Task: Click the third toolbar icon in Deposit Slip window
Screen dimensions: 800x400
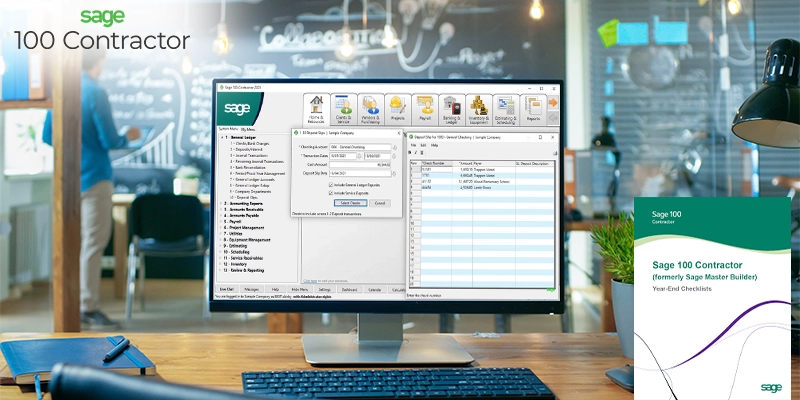Action: pyautogui.click(x=421, y=153)
